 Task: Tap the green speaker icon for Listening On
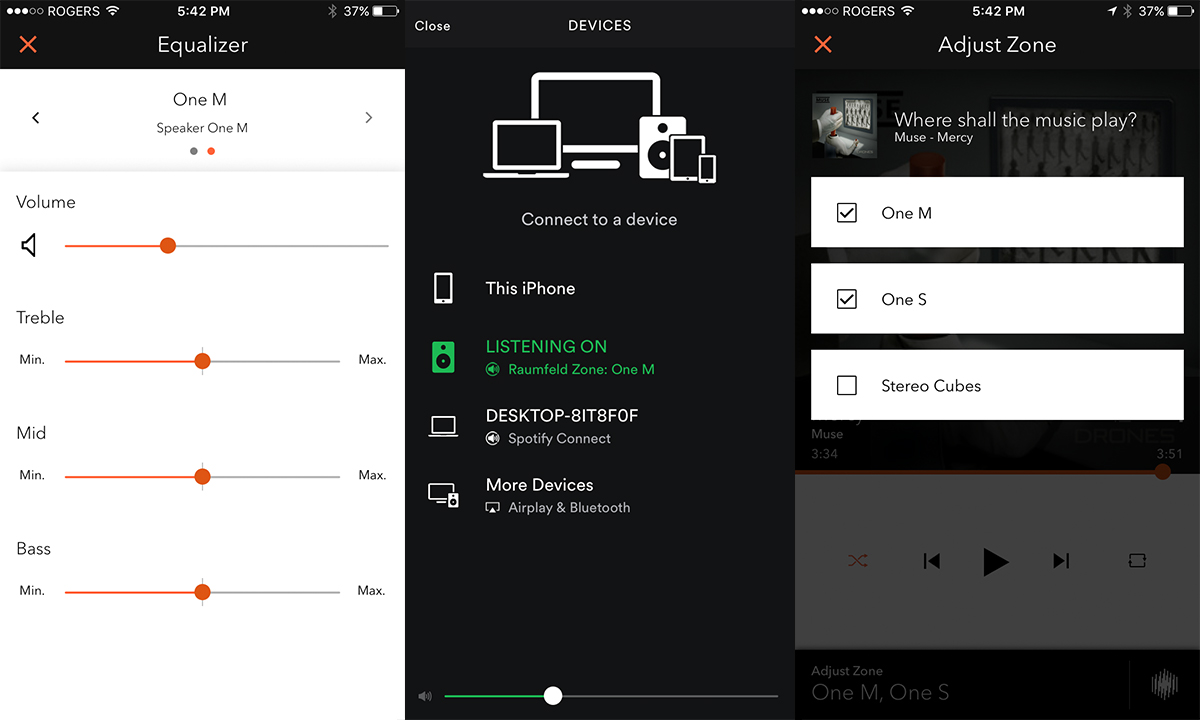[444, 357]
